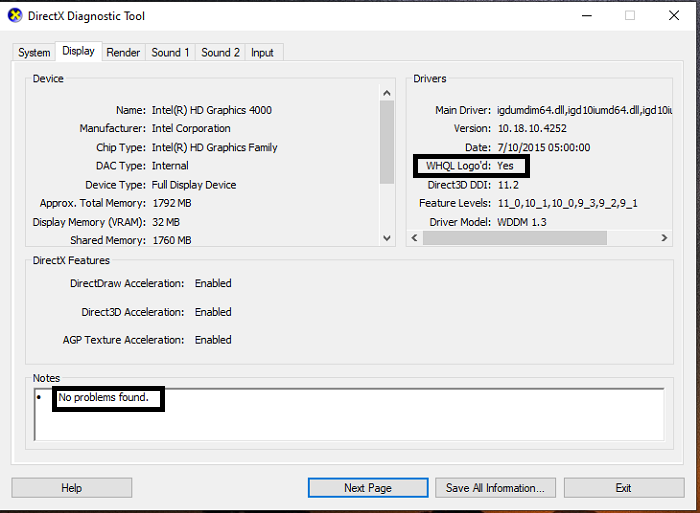Click the Drivers horizontal scrollbar thumb
This screenshot has height=513, width=700.
(515, 238)
